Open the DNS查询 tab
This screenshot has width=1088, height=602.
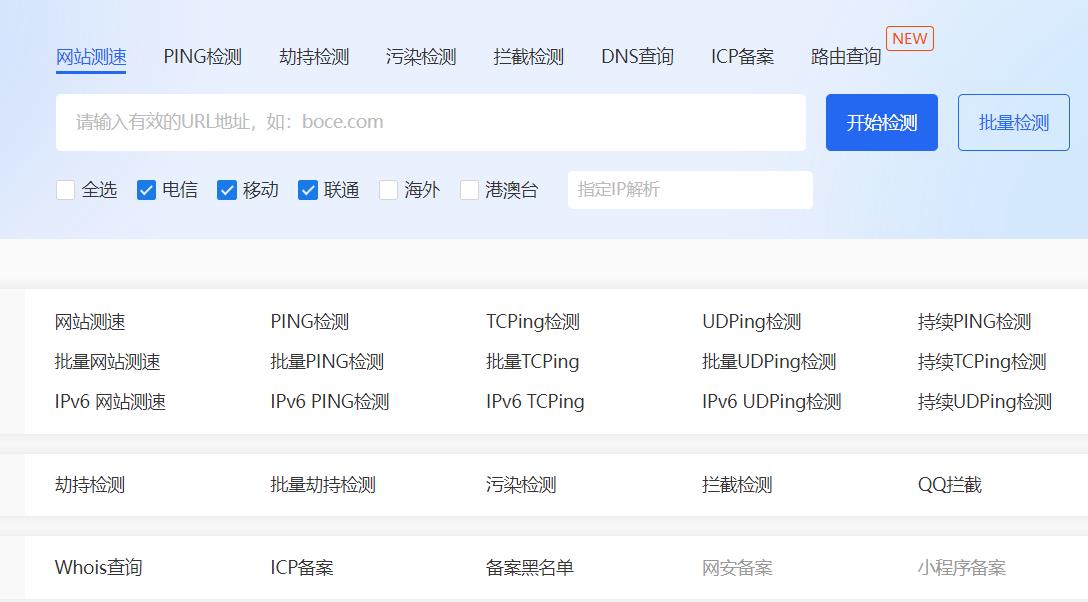(637, 57)
